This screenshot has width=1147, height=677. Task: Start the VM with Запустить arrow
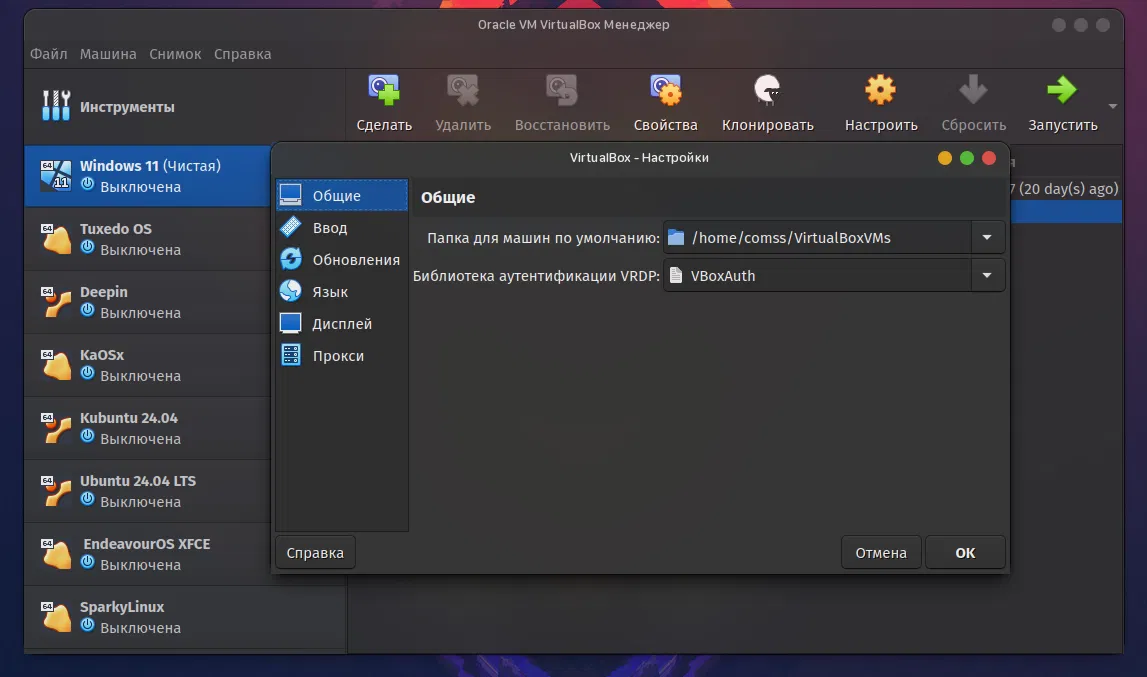pos(1062,91)
